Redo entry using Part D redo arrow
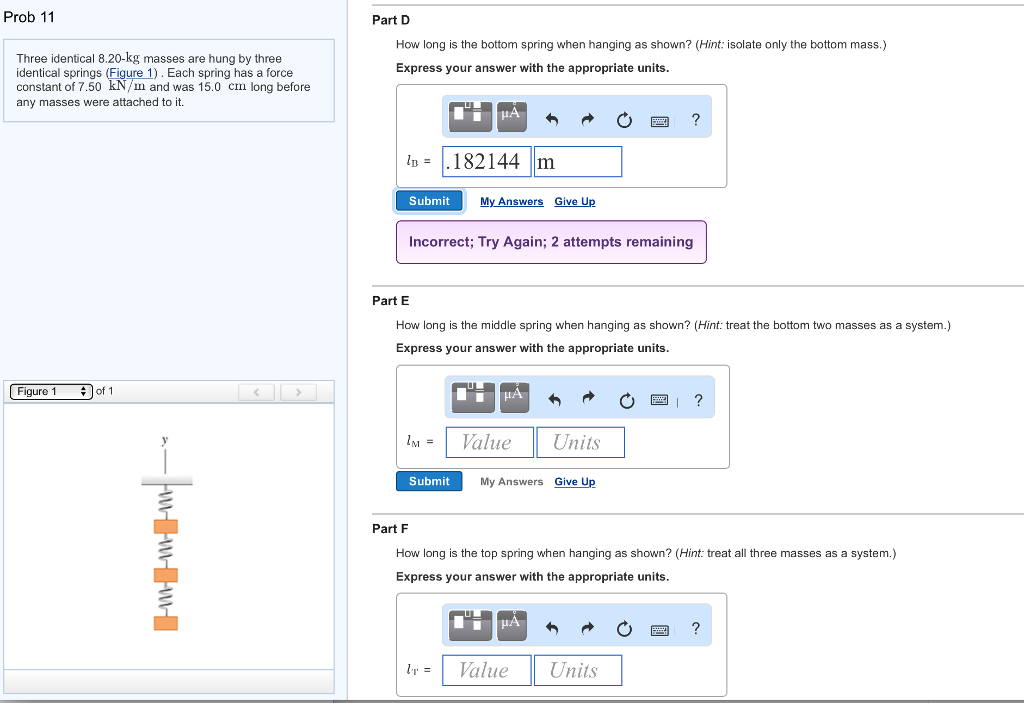The width and height of the screenshot is (1024, 703). [x=588, y=118]
